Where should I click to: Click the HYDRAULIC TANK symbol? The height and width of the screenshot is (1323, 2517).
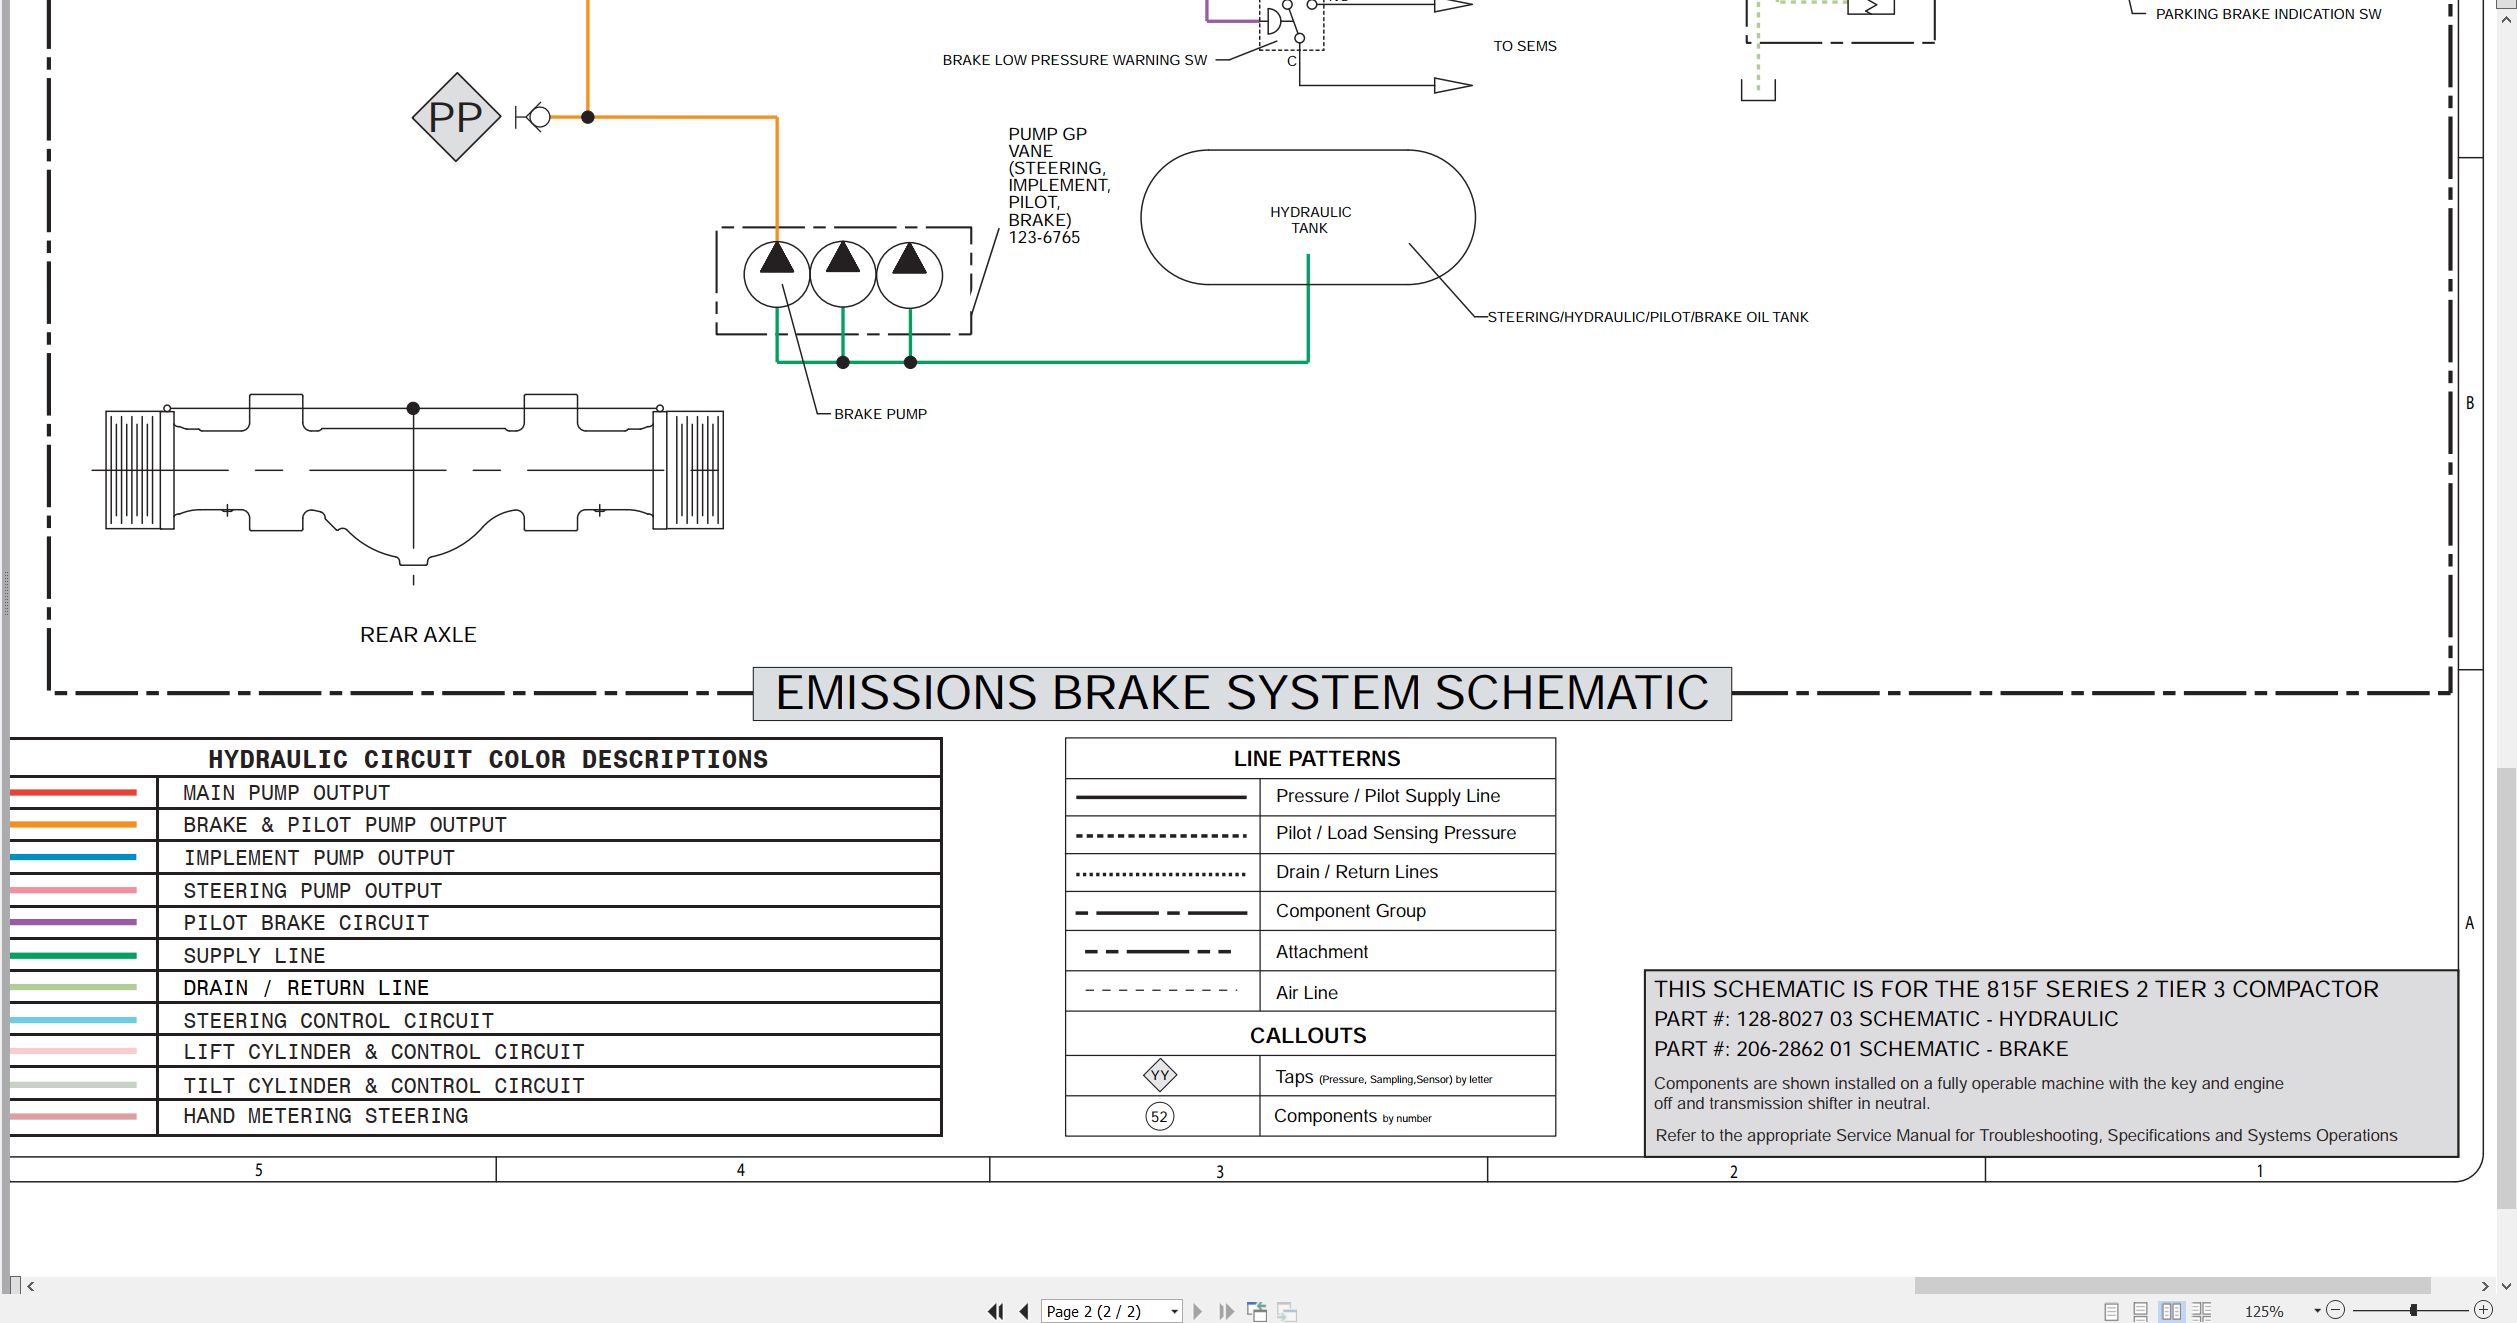1308,217
